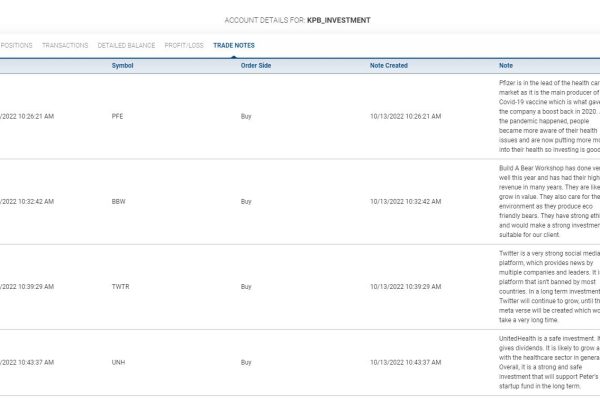
Task: Click note created 10/13/2022 10:43:37 AM
Action: pyautogui.click(x=406, y=362)
